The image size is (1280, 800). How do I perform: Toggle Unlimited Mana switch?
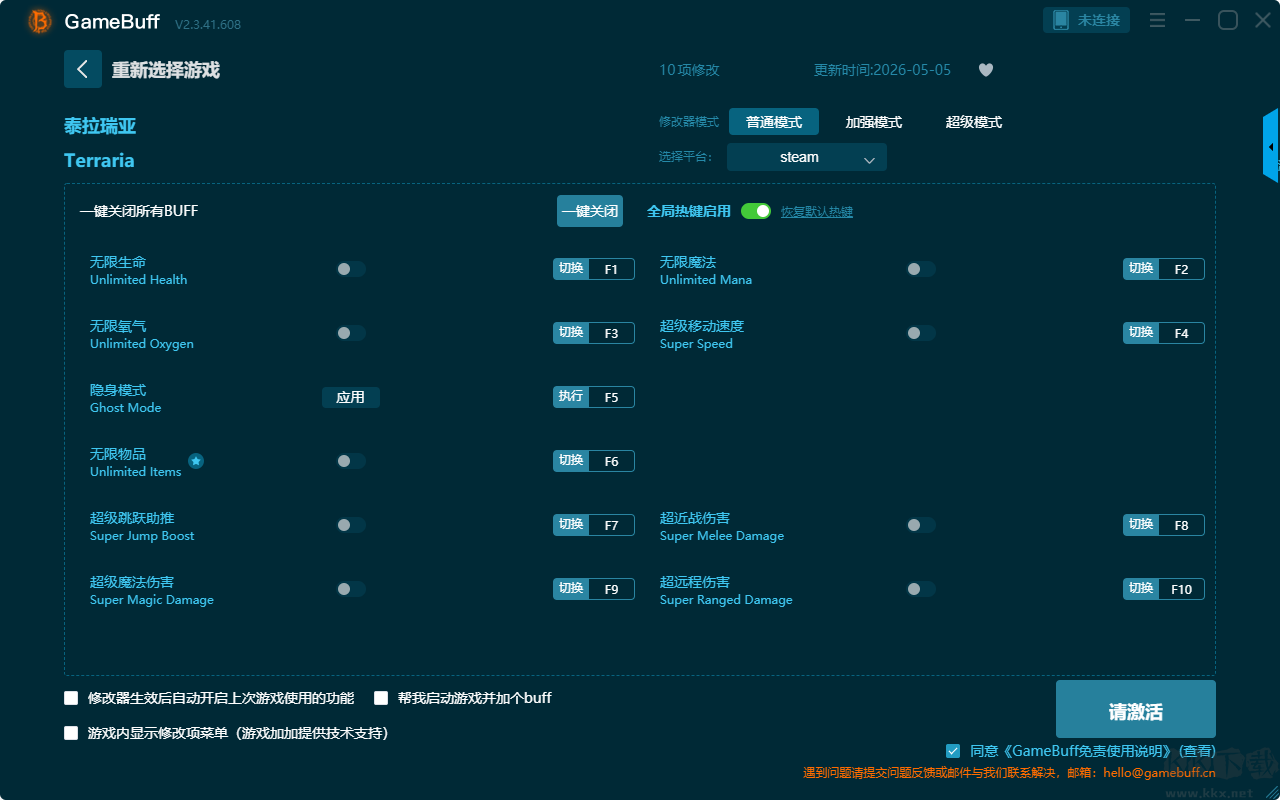pyautogui.click(x=920, y=269)
